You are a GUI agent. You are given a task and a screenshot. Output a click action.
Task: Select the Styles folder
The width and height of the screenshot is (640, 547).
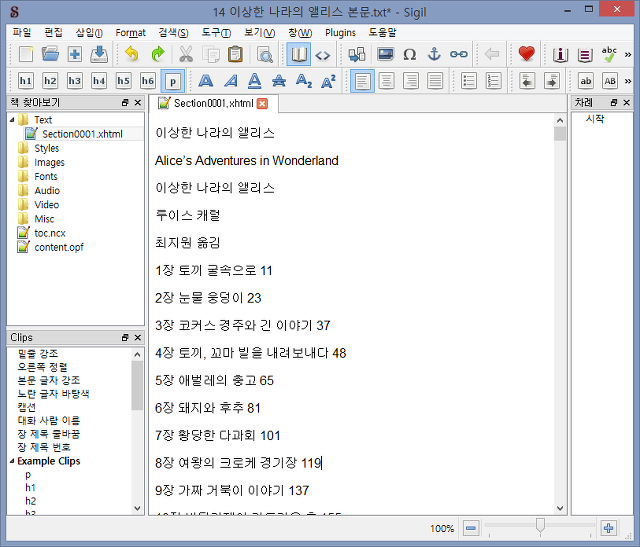pos(47,148)
